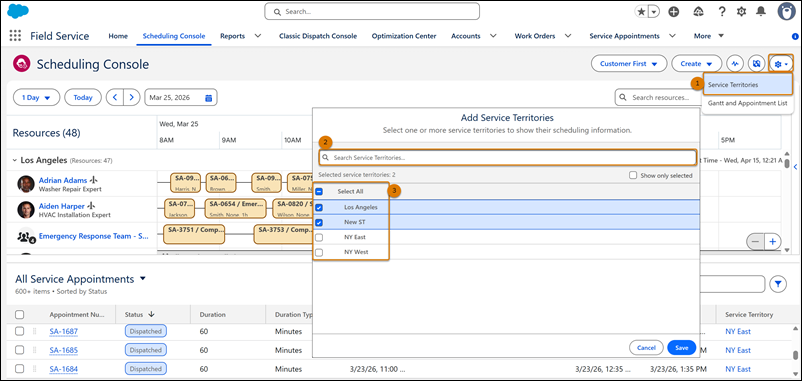Open the Help question mark icon

point(722,12)
